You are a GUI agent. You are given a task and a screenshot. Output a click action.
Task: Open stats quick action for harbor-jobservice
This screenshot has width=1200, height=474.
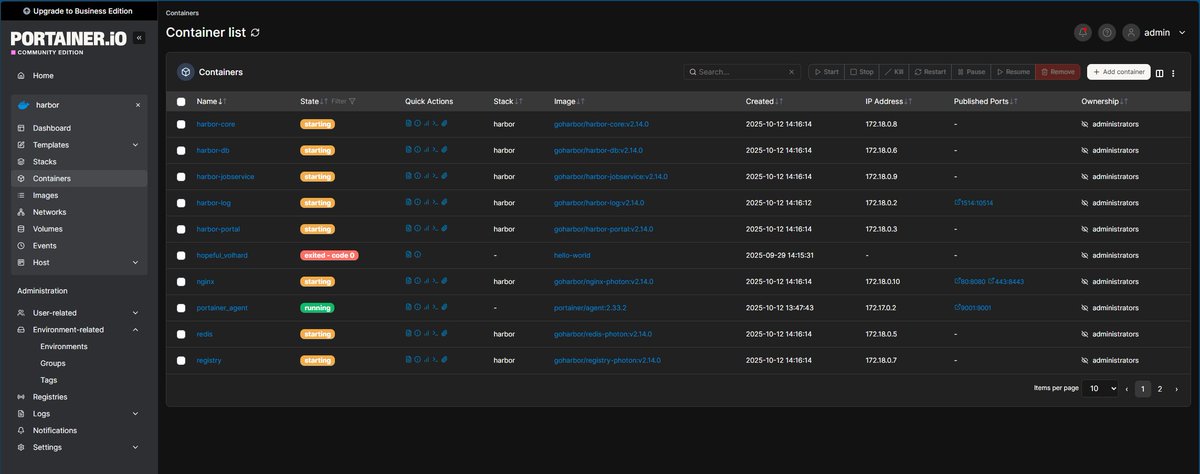tap(426, 176)
